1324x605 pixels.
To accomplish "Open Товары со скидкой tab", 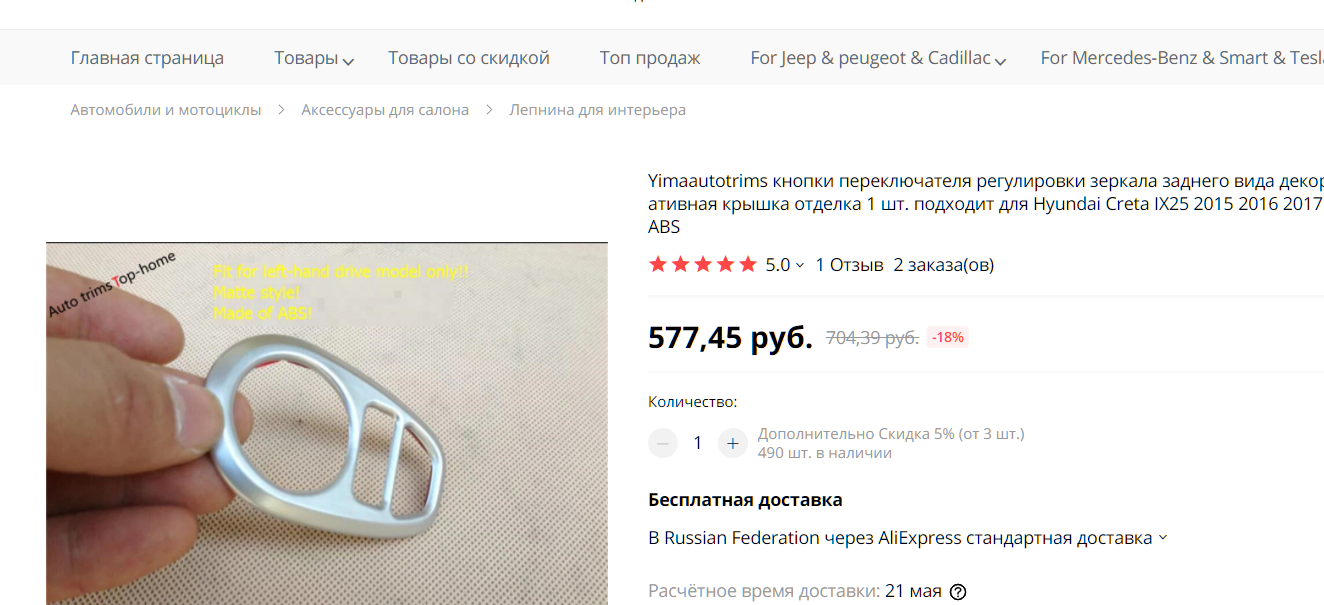I will tap(469, 58).
